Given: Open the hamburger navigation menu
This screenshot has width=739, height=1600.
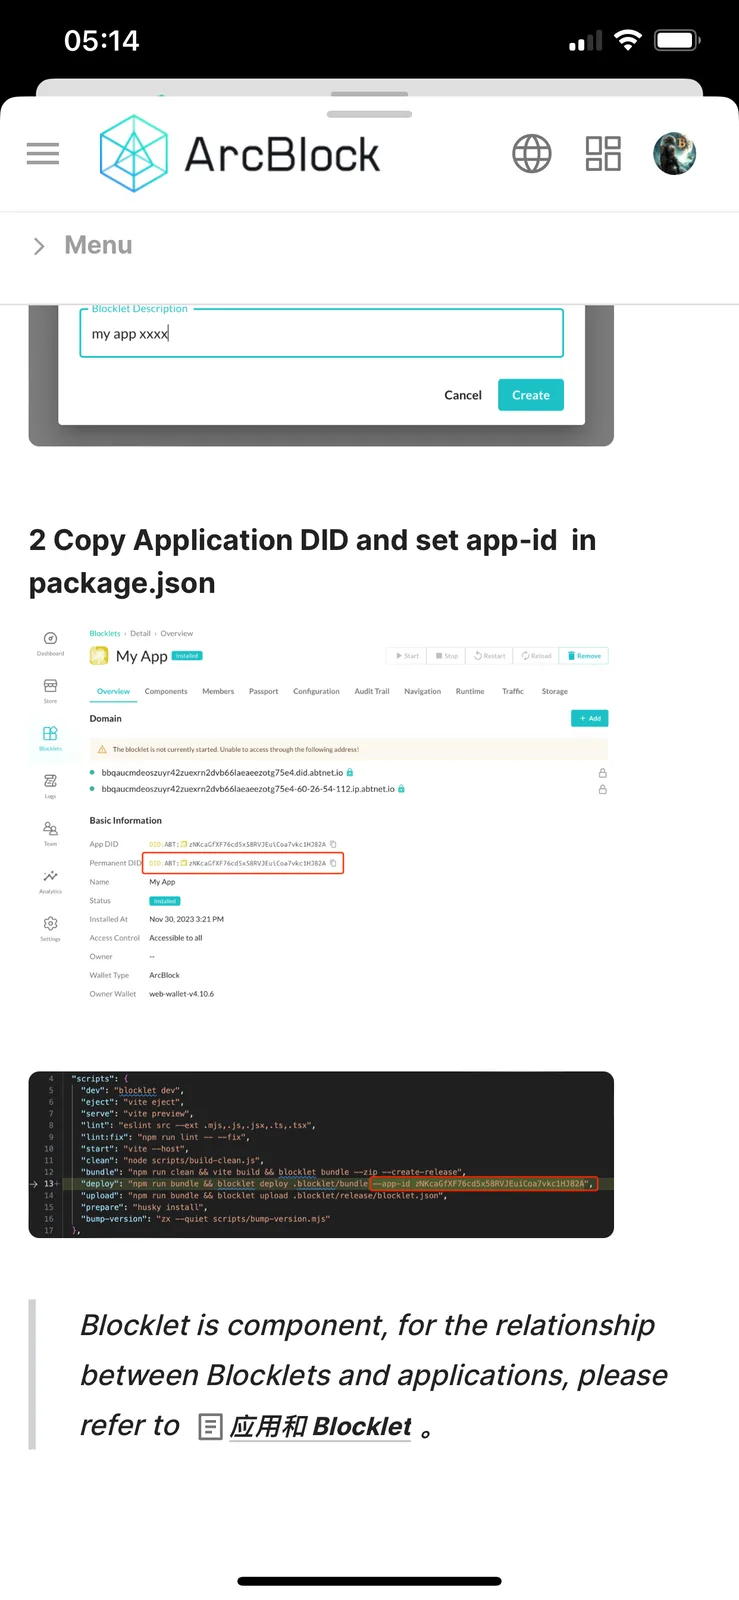Looking at the screenshot, I should point(43,153).
